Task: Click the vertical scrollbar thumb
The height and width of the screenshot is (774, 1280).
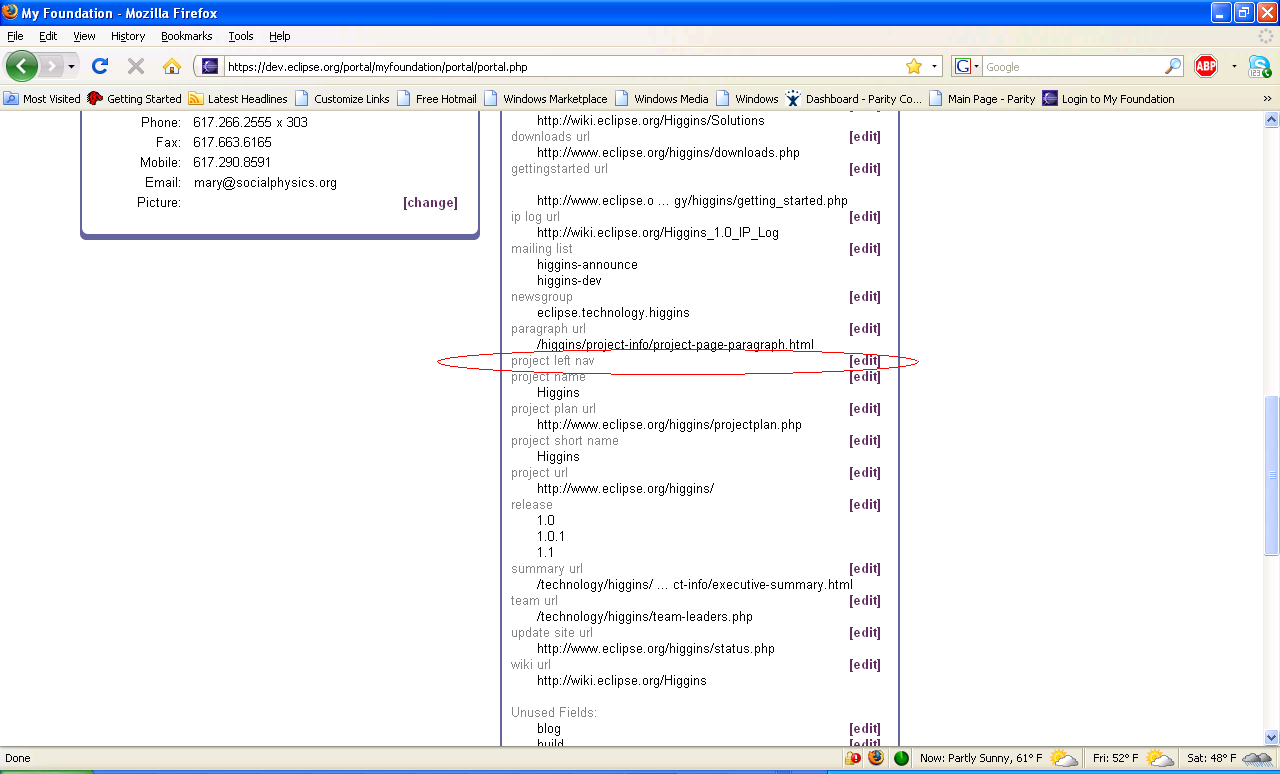Action: point(1271,476)
